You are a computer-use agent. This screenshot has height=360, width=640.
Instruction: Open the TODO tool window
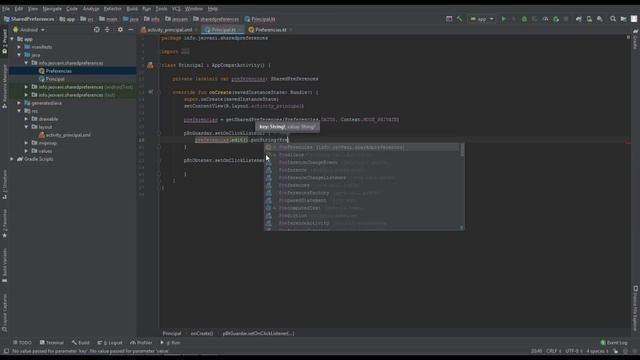coord(22,342)
